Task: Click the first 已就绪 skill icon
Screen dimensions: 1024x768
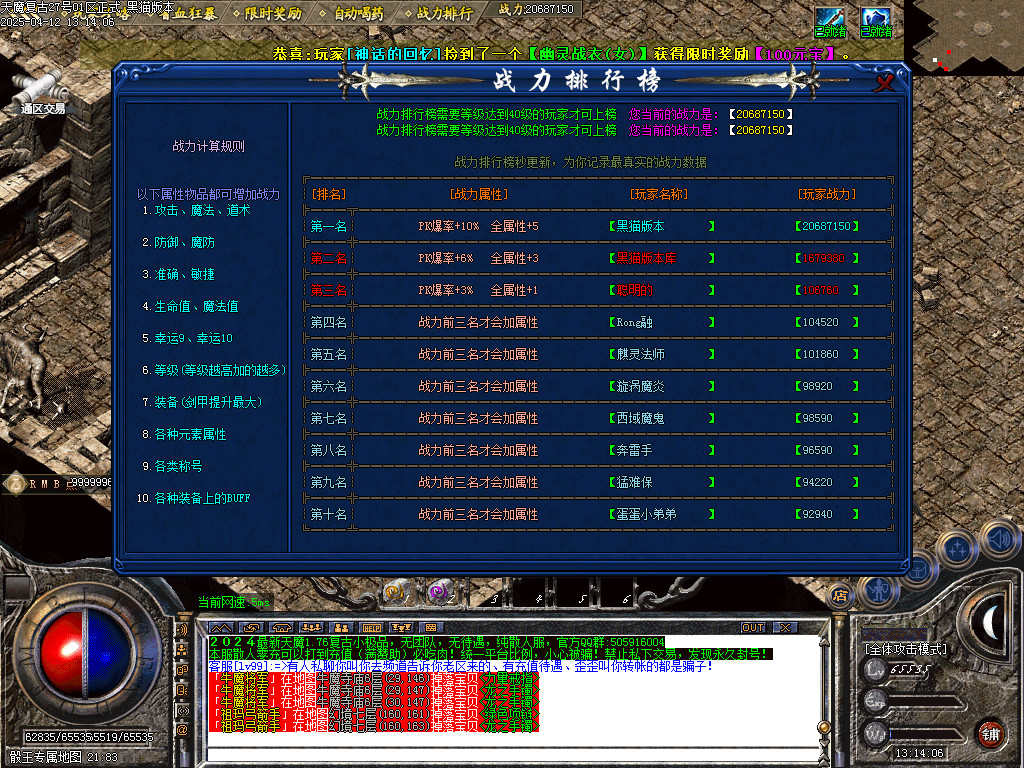Action: coord(830,20)
